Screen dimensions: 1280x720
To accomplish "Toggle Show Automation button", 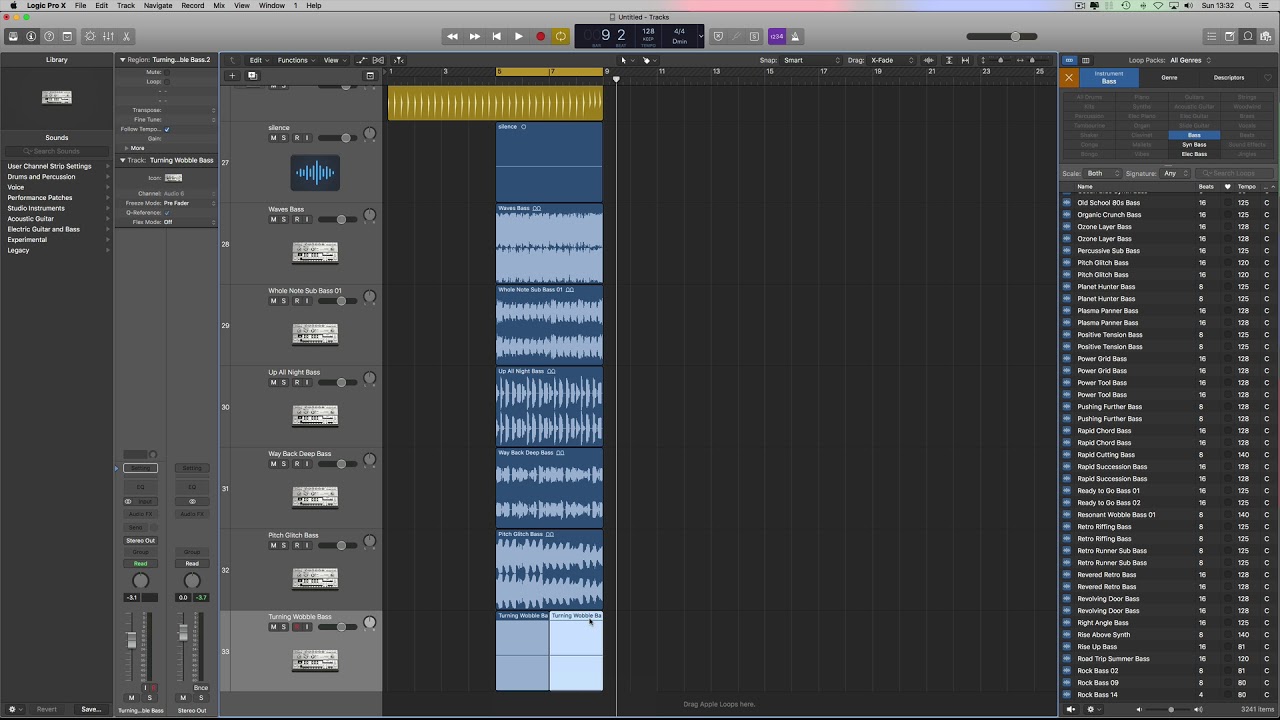I will 362,60.
